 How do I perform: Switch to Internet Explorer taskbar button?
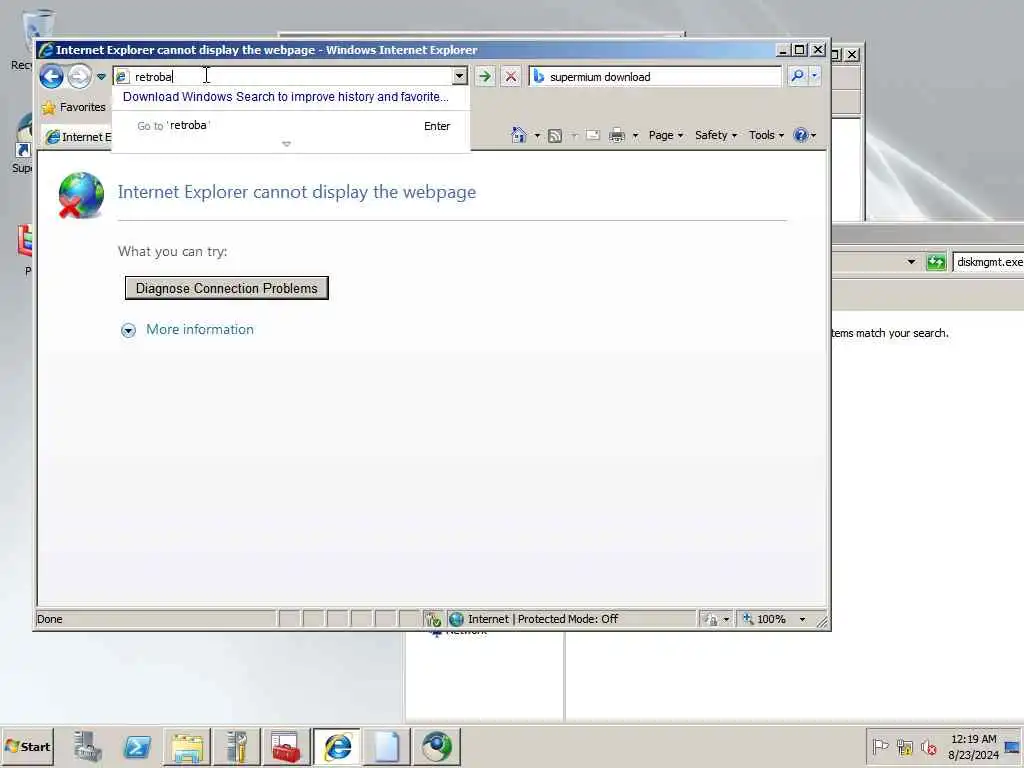336,746
